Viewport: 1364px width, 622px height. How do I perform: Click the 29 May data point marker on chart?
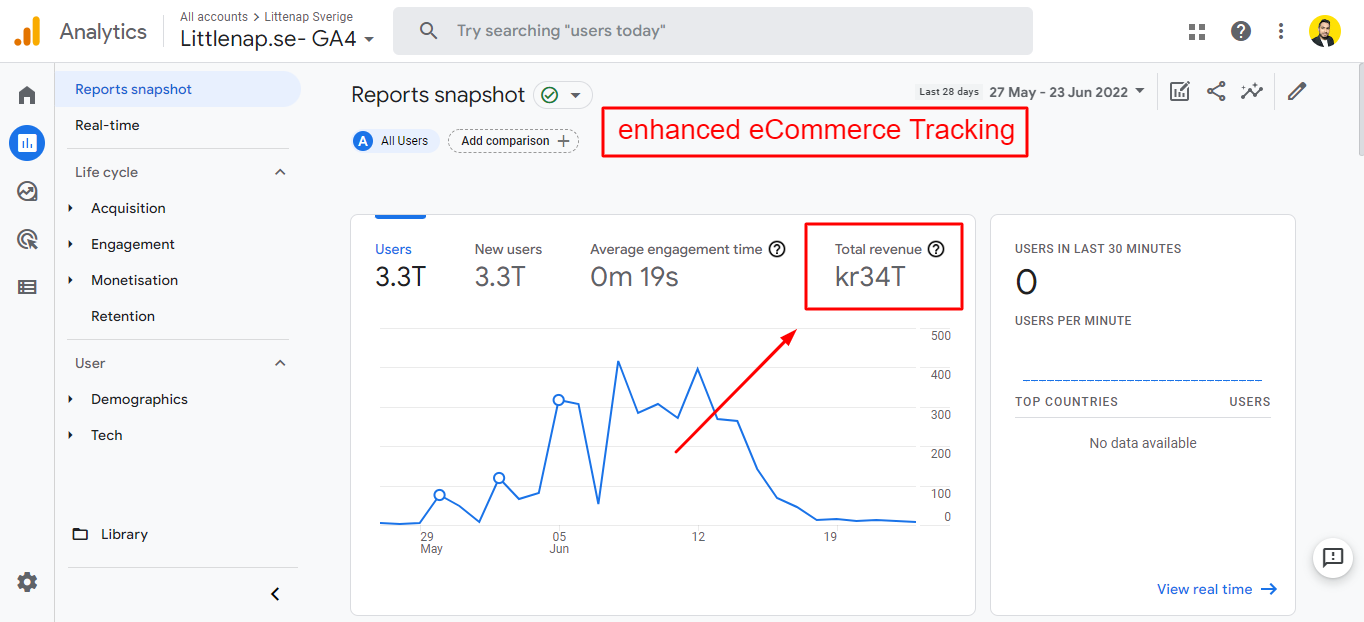439,495
